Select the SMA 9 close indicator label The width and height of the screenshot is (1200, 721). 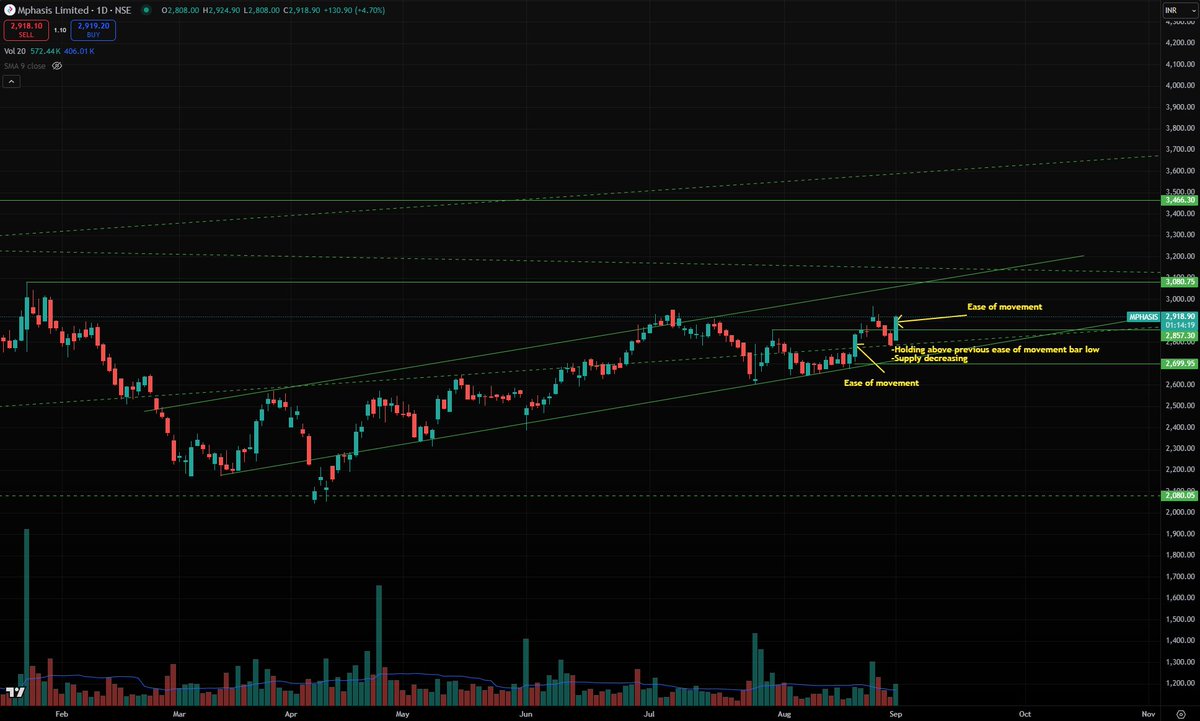(x=25, y=65)
